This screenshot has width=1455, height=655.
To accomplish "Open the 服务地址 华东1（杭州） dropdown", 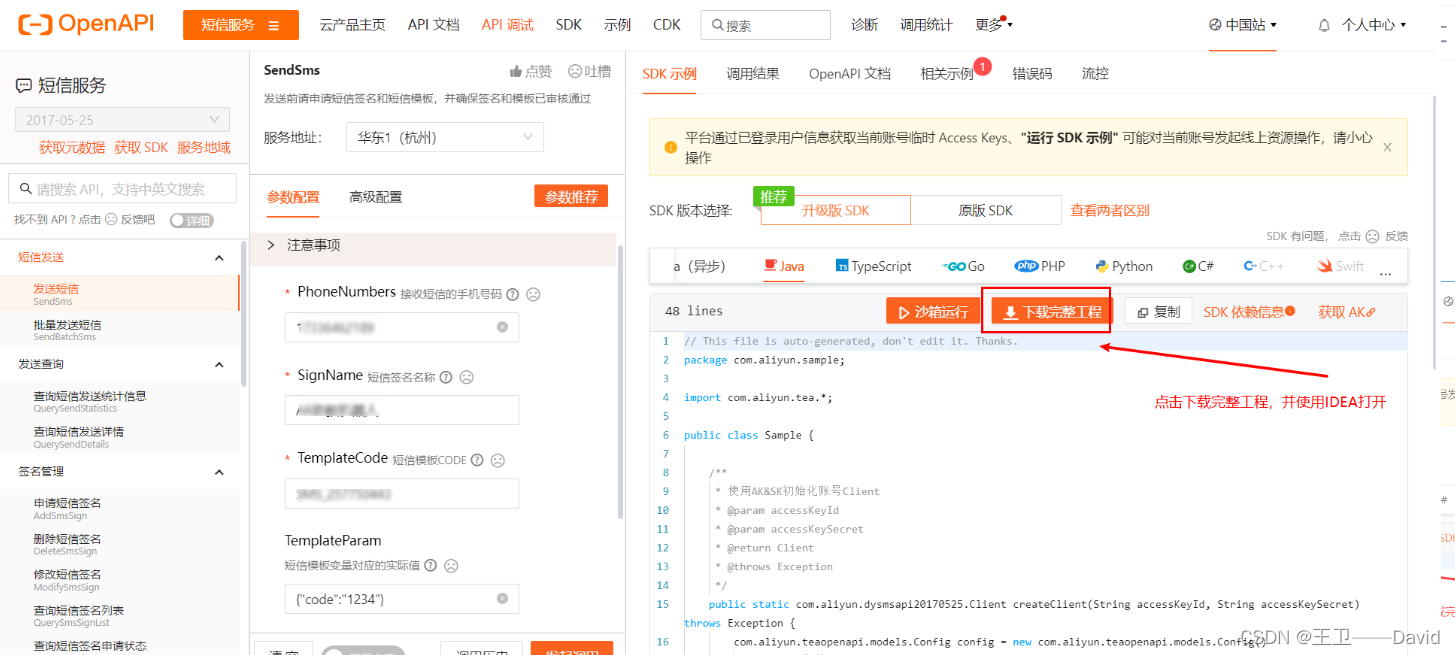I will tap(445, 137).
